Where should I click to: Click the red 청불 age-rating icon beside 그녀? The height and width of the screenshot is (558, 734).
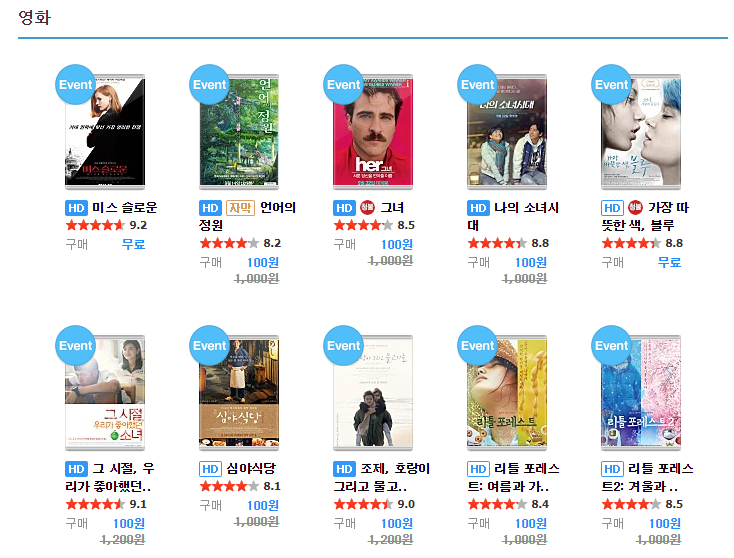coord(367,207)
